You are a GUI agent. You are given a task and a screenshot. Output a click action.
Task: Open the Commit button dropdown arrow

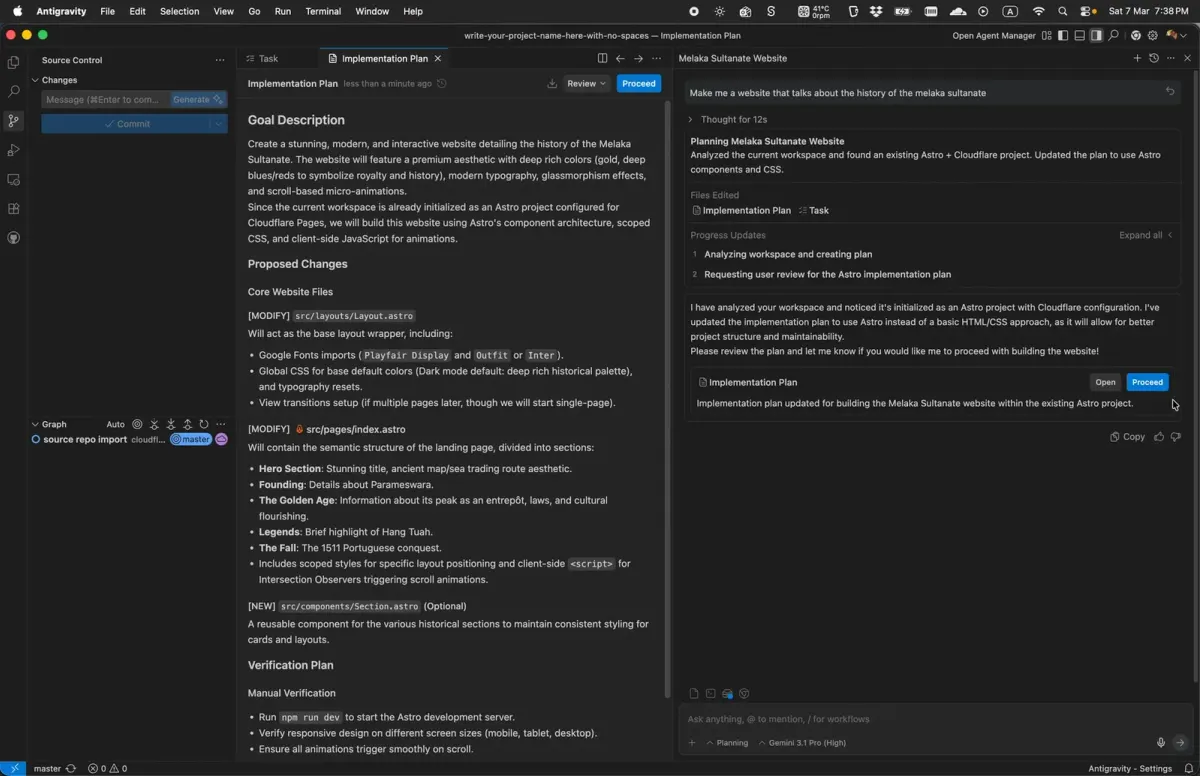click(219, 124)
